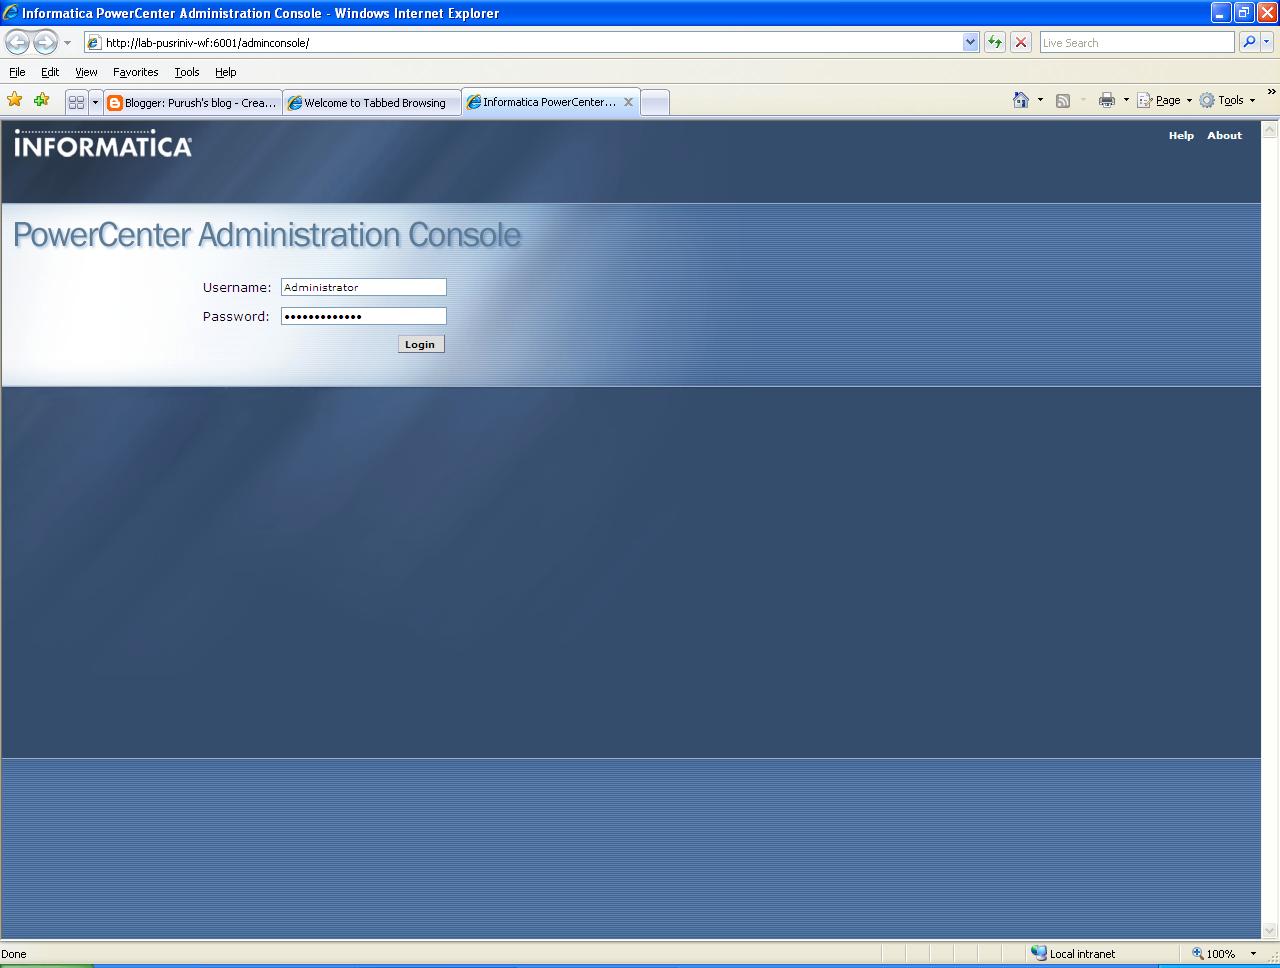Image resolution: width=1280 pixels, height=968 pixels.
Task: Click the Login button
Action: (420, 344)
